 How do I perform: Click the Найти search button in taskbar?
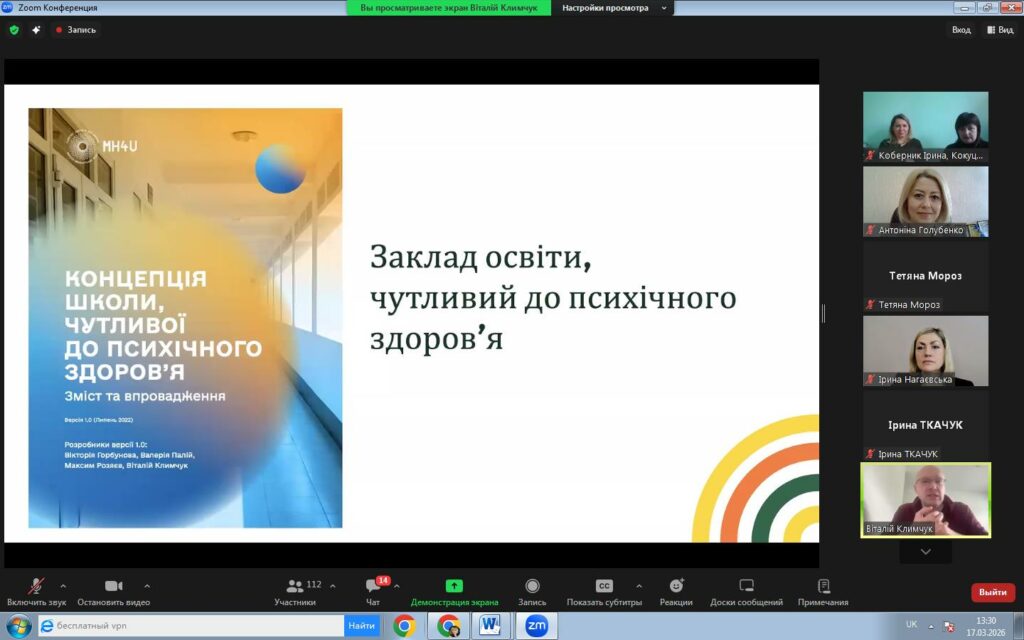click(361, 626)
